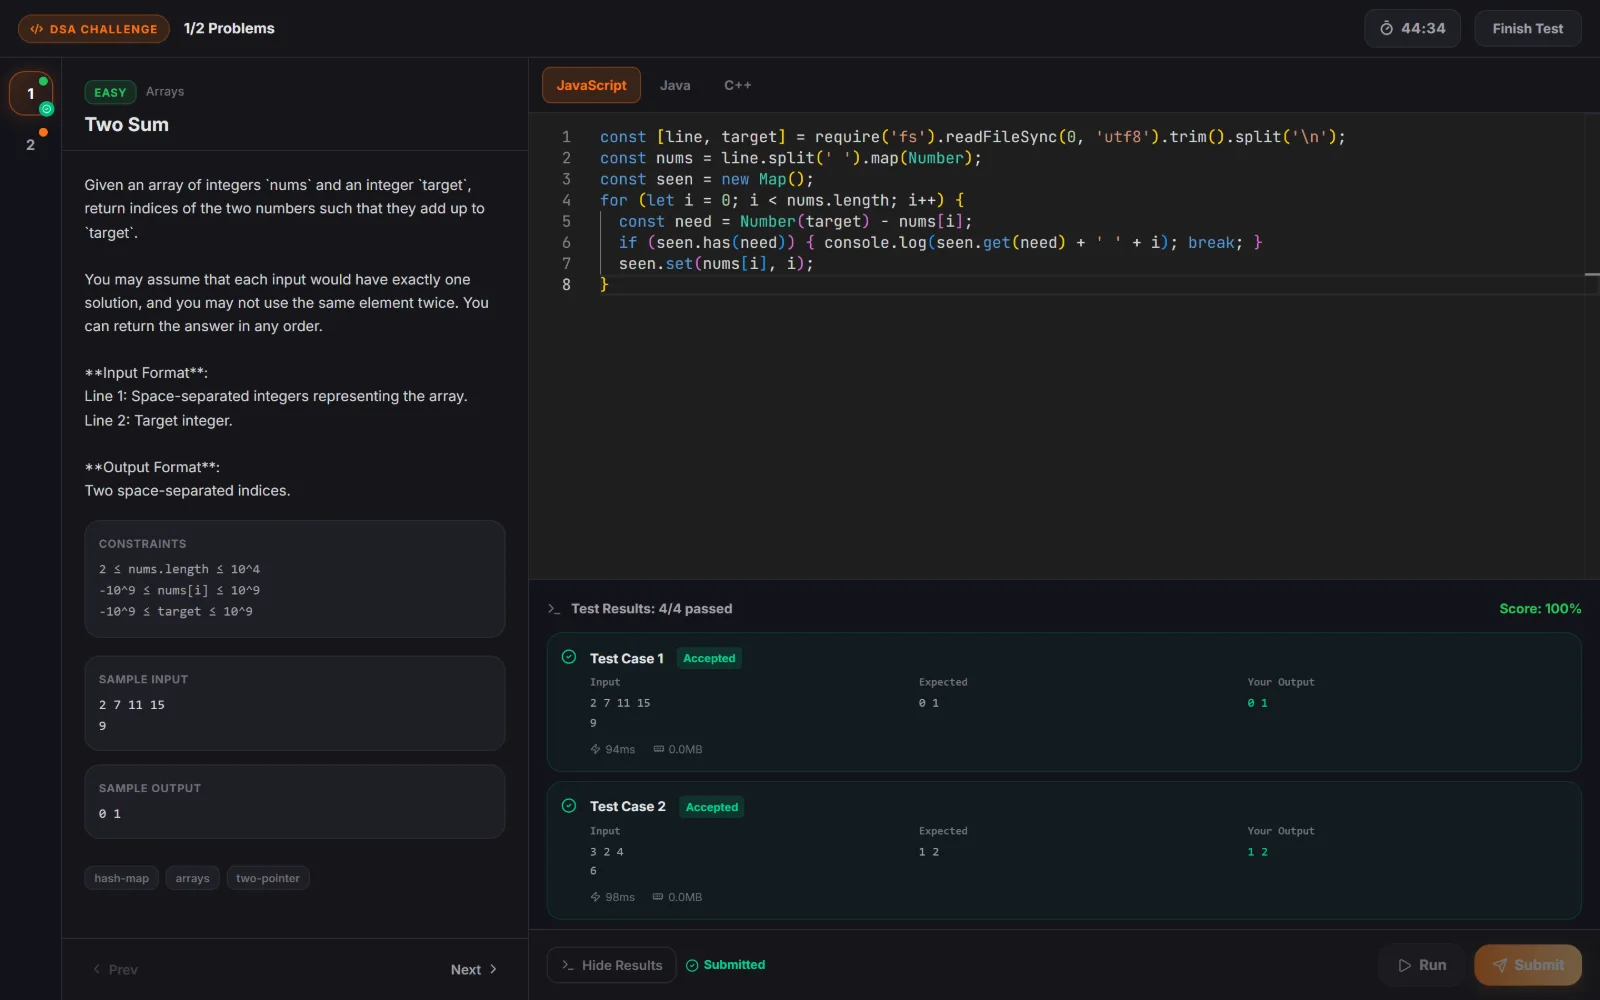Click line number 8 in the editor gutter
The width and height of the screenshot is (1600, 1000).
click(566, 285)
